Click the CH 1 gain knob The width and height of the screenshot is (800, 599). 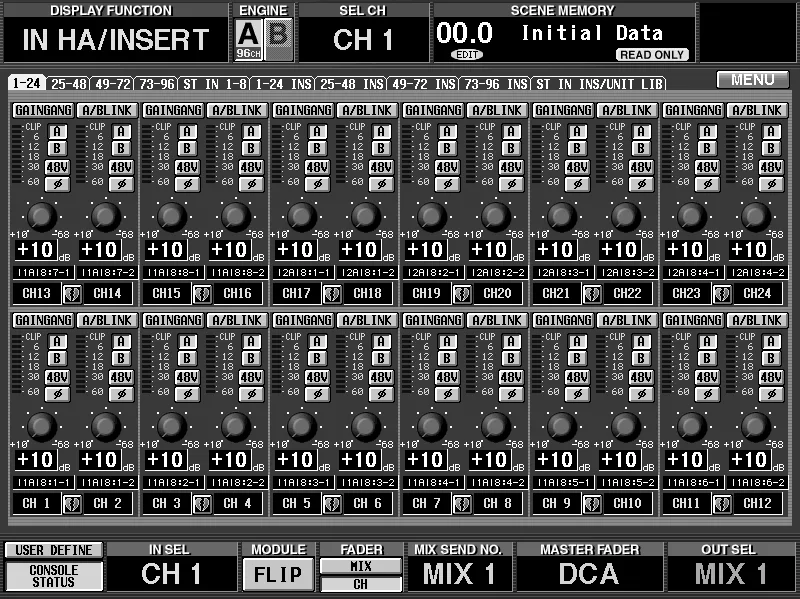pyautogui.click(x=42, y=427)
